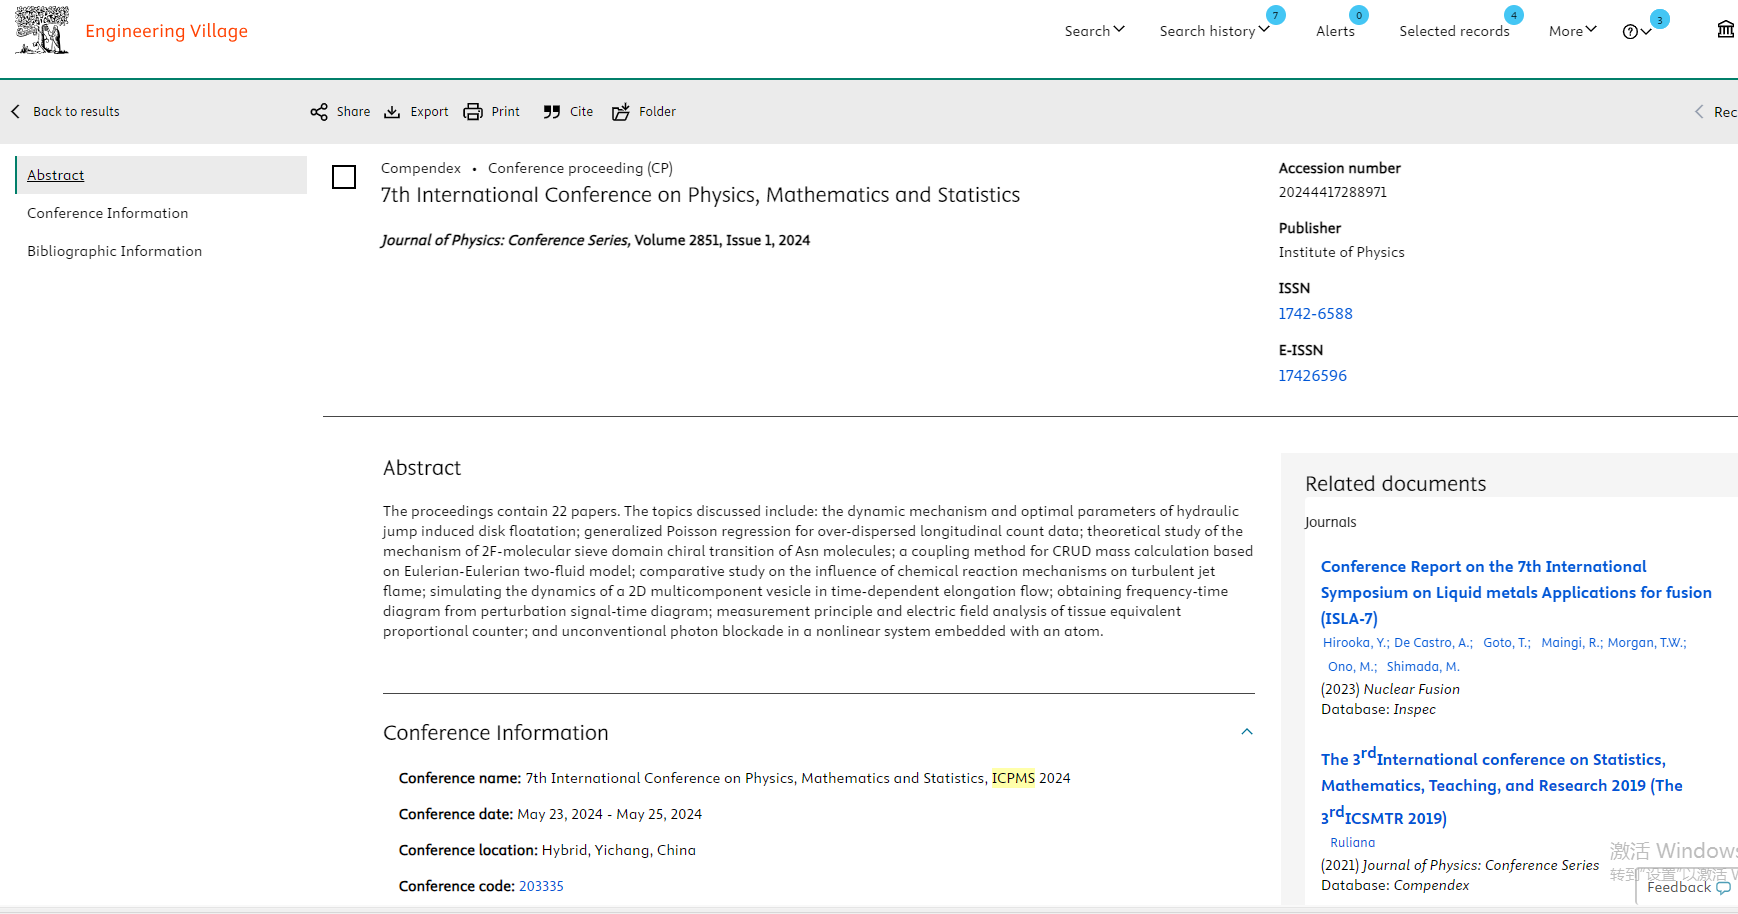Screen dimensions: 1738x914
Task: Click the Back to results arrow
Action: click(16, 112)
